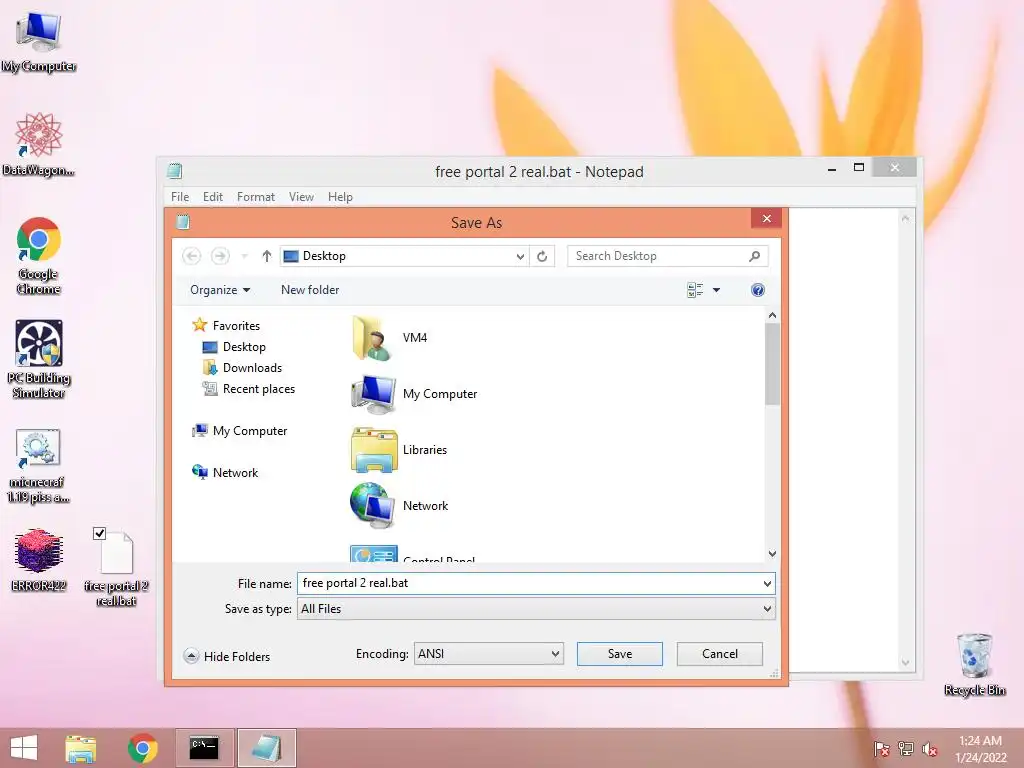Open File Explorer from the taskbar
1024x768 pixels.
coord(80,748)
